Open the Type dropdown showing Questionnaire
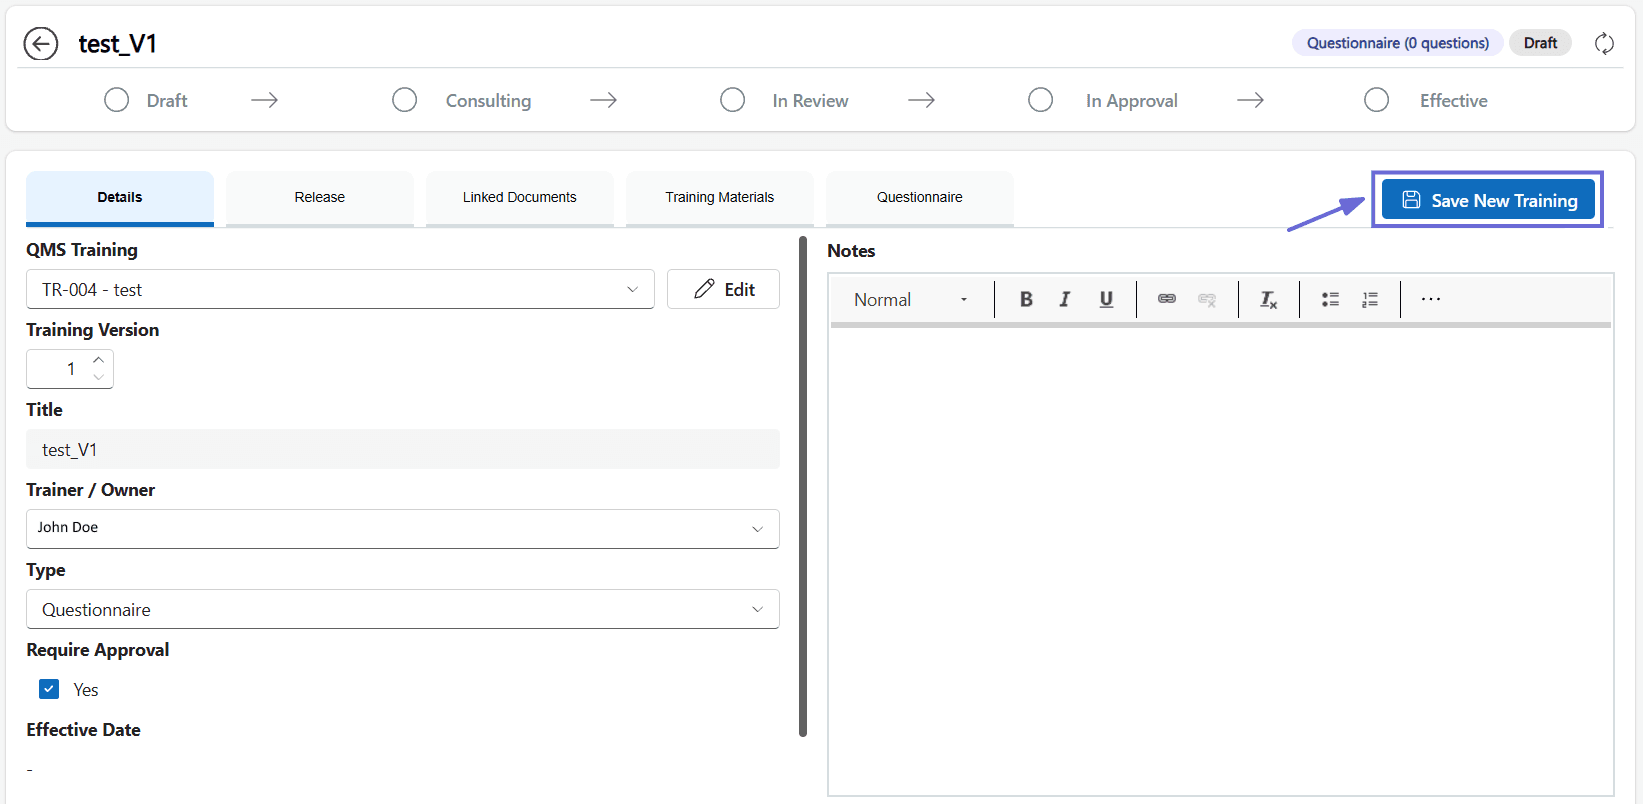The height and width of the screenshot is (804, 1643). tap(403, 609)
